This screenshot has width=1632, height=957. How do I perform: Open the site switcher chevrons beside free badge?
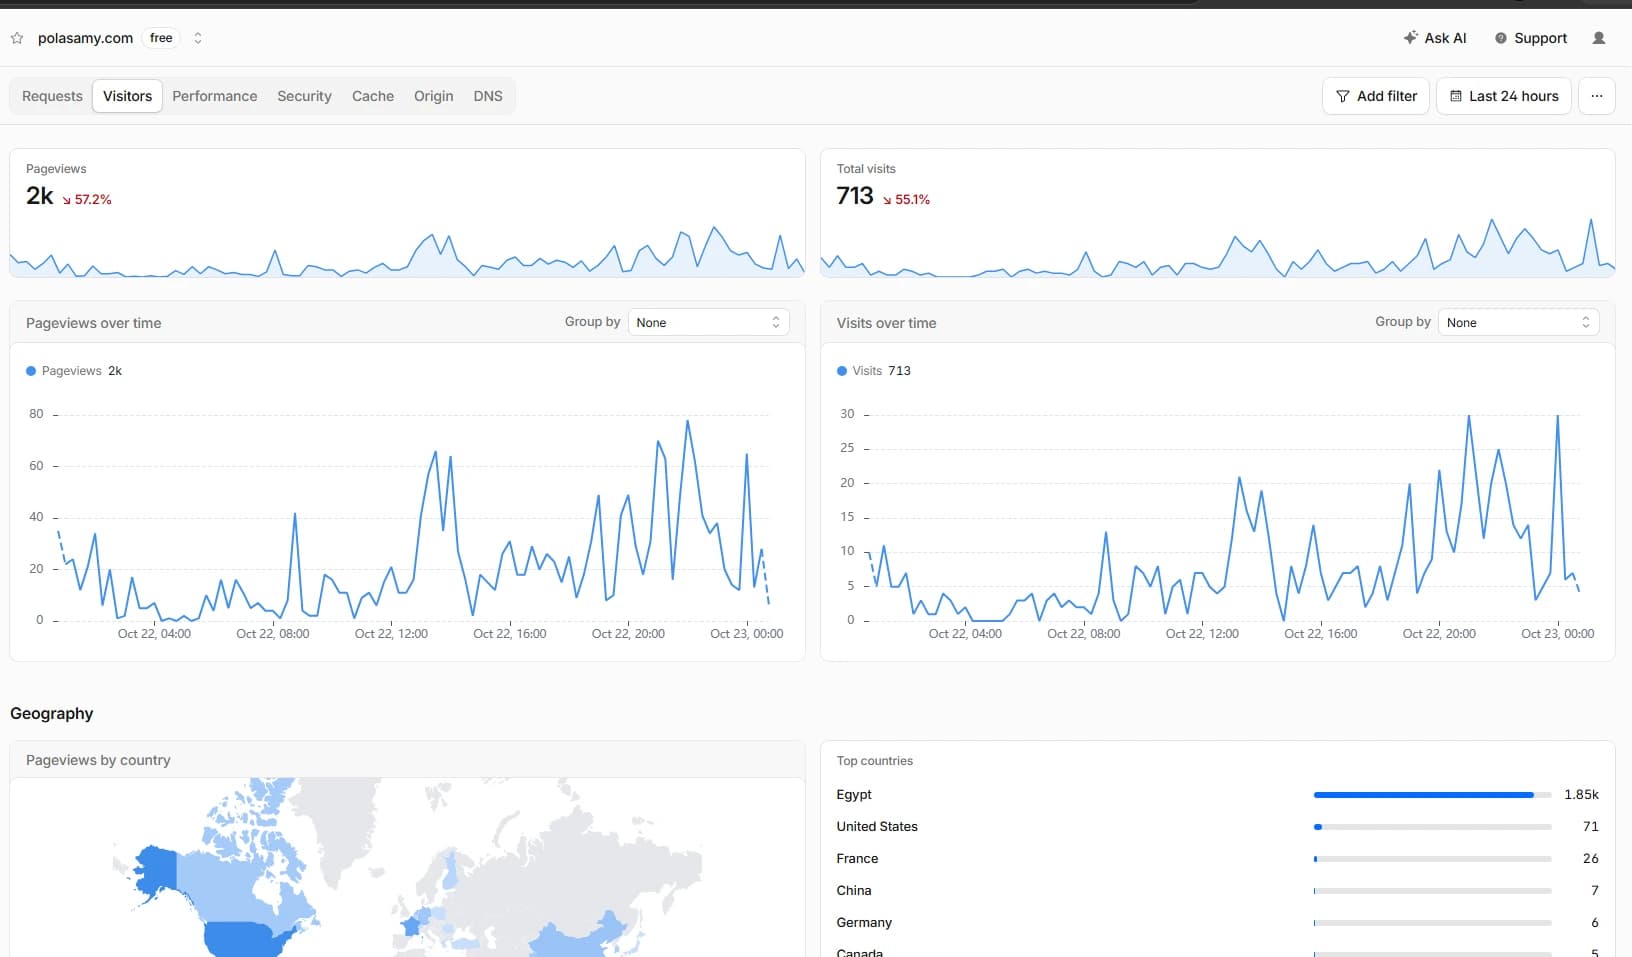(198, 38)
